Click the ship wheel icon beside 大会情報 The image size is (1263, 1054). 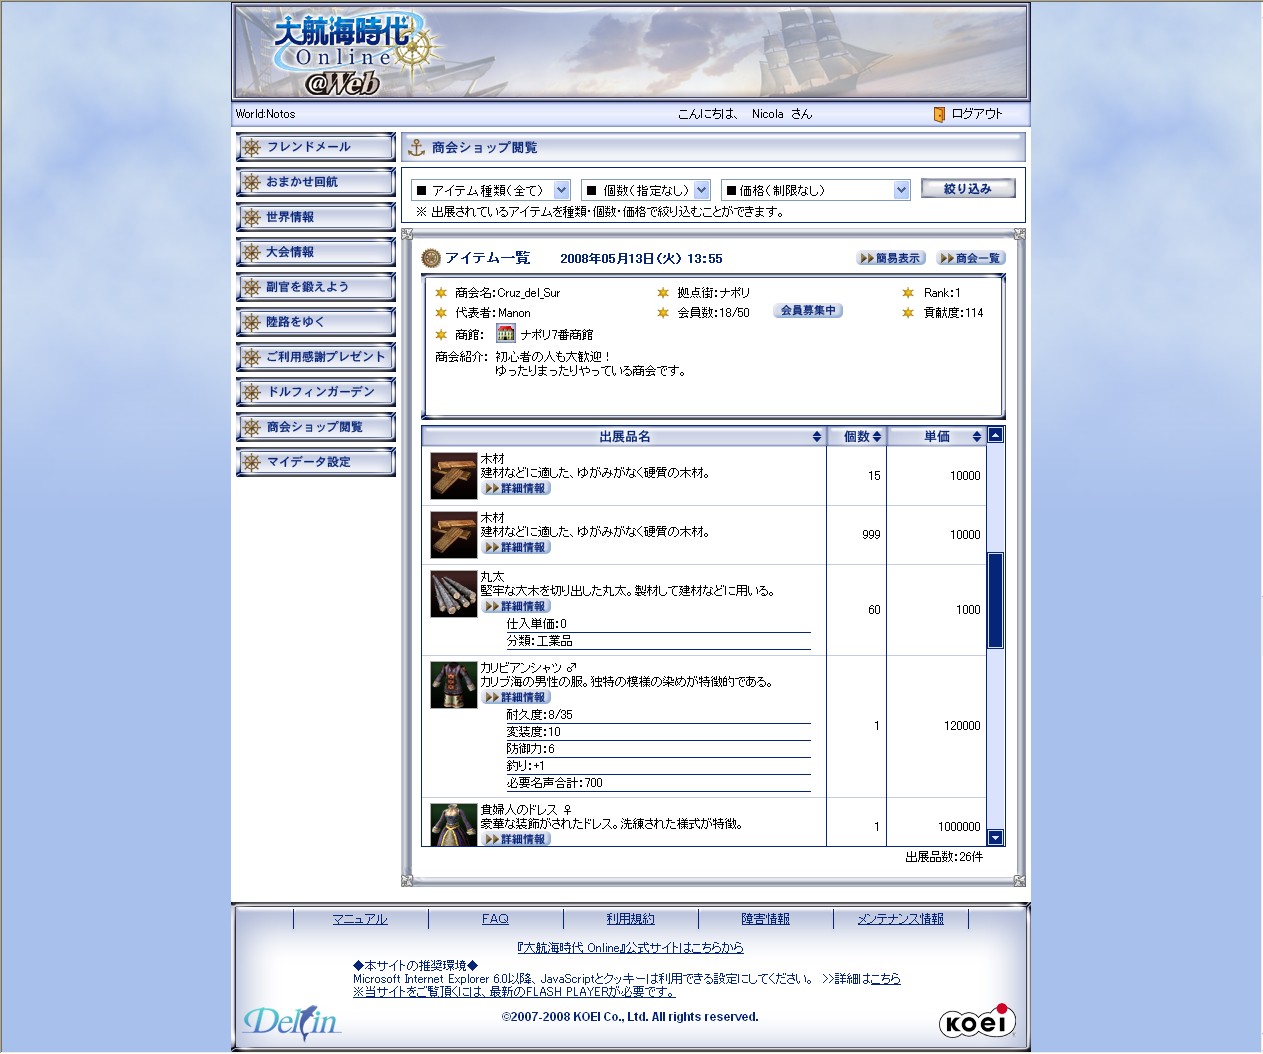click(252, 253)
